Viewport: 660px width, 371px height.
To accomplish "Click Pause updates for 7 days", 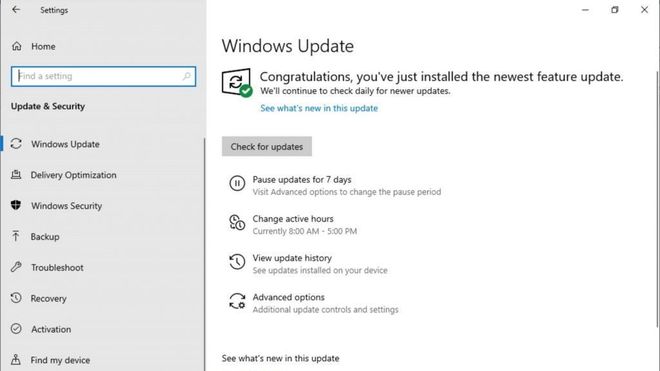I will point(302,180).
